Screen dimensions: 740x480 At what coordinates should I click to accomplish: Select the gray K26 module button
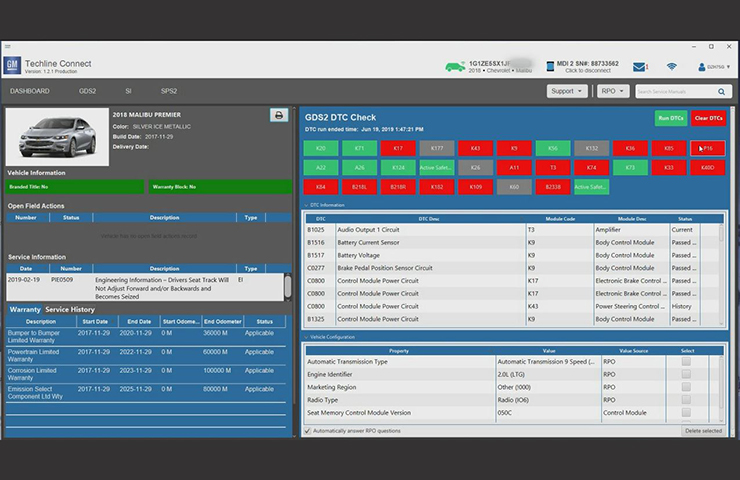[x=476, y=168]
